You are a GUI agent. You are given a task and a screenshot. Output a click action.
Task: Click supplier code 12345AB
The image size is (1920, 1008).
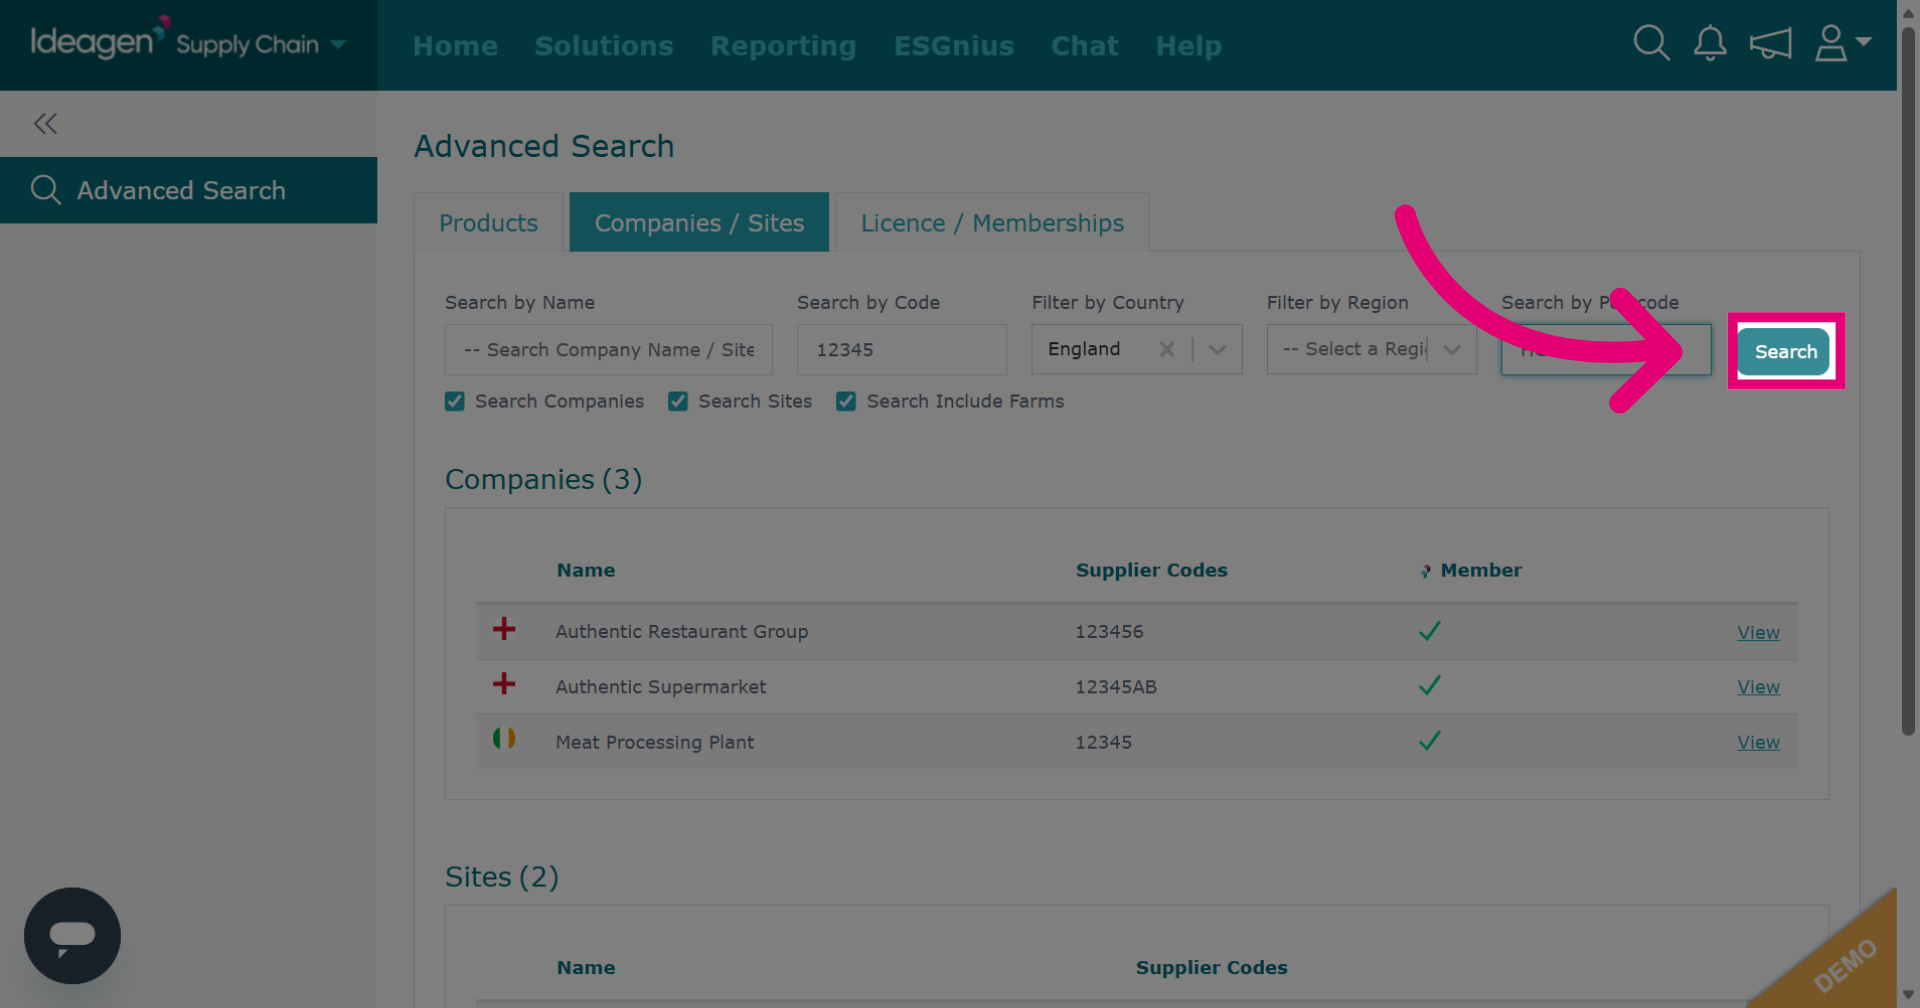pos(1116,686)
